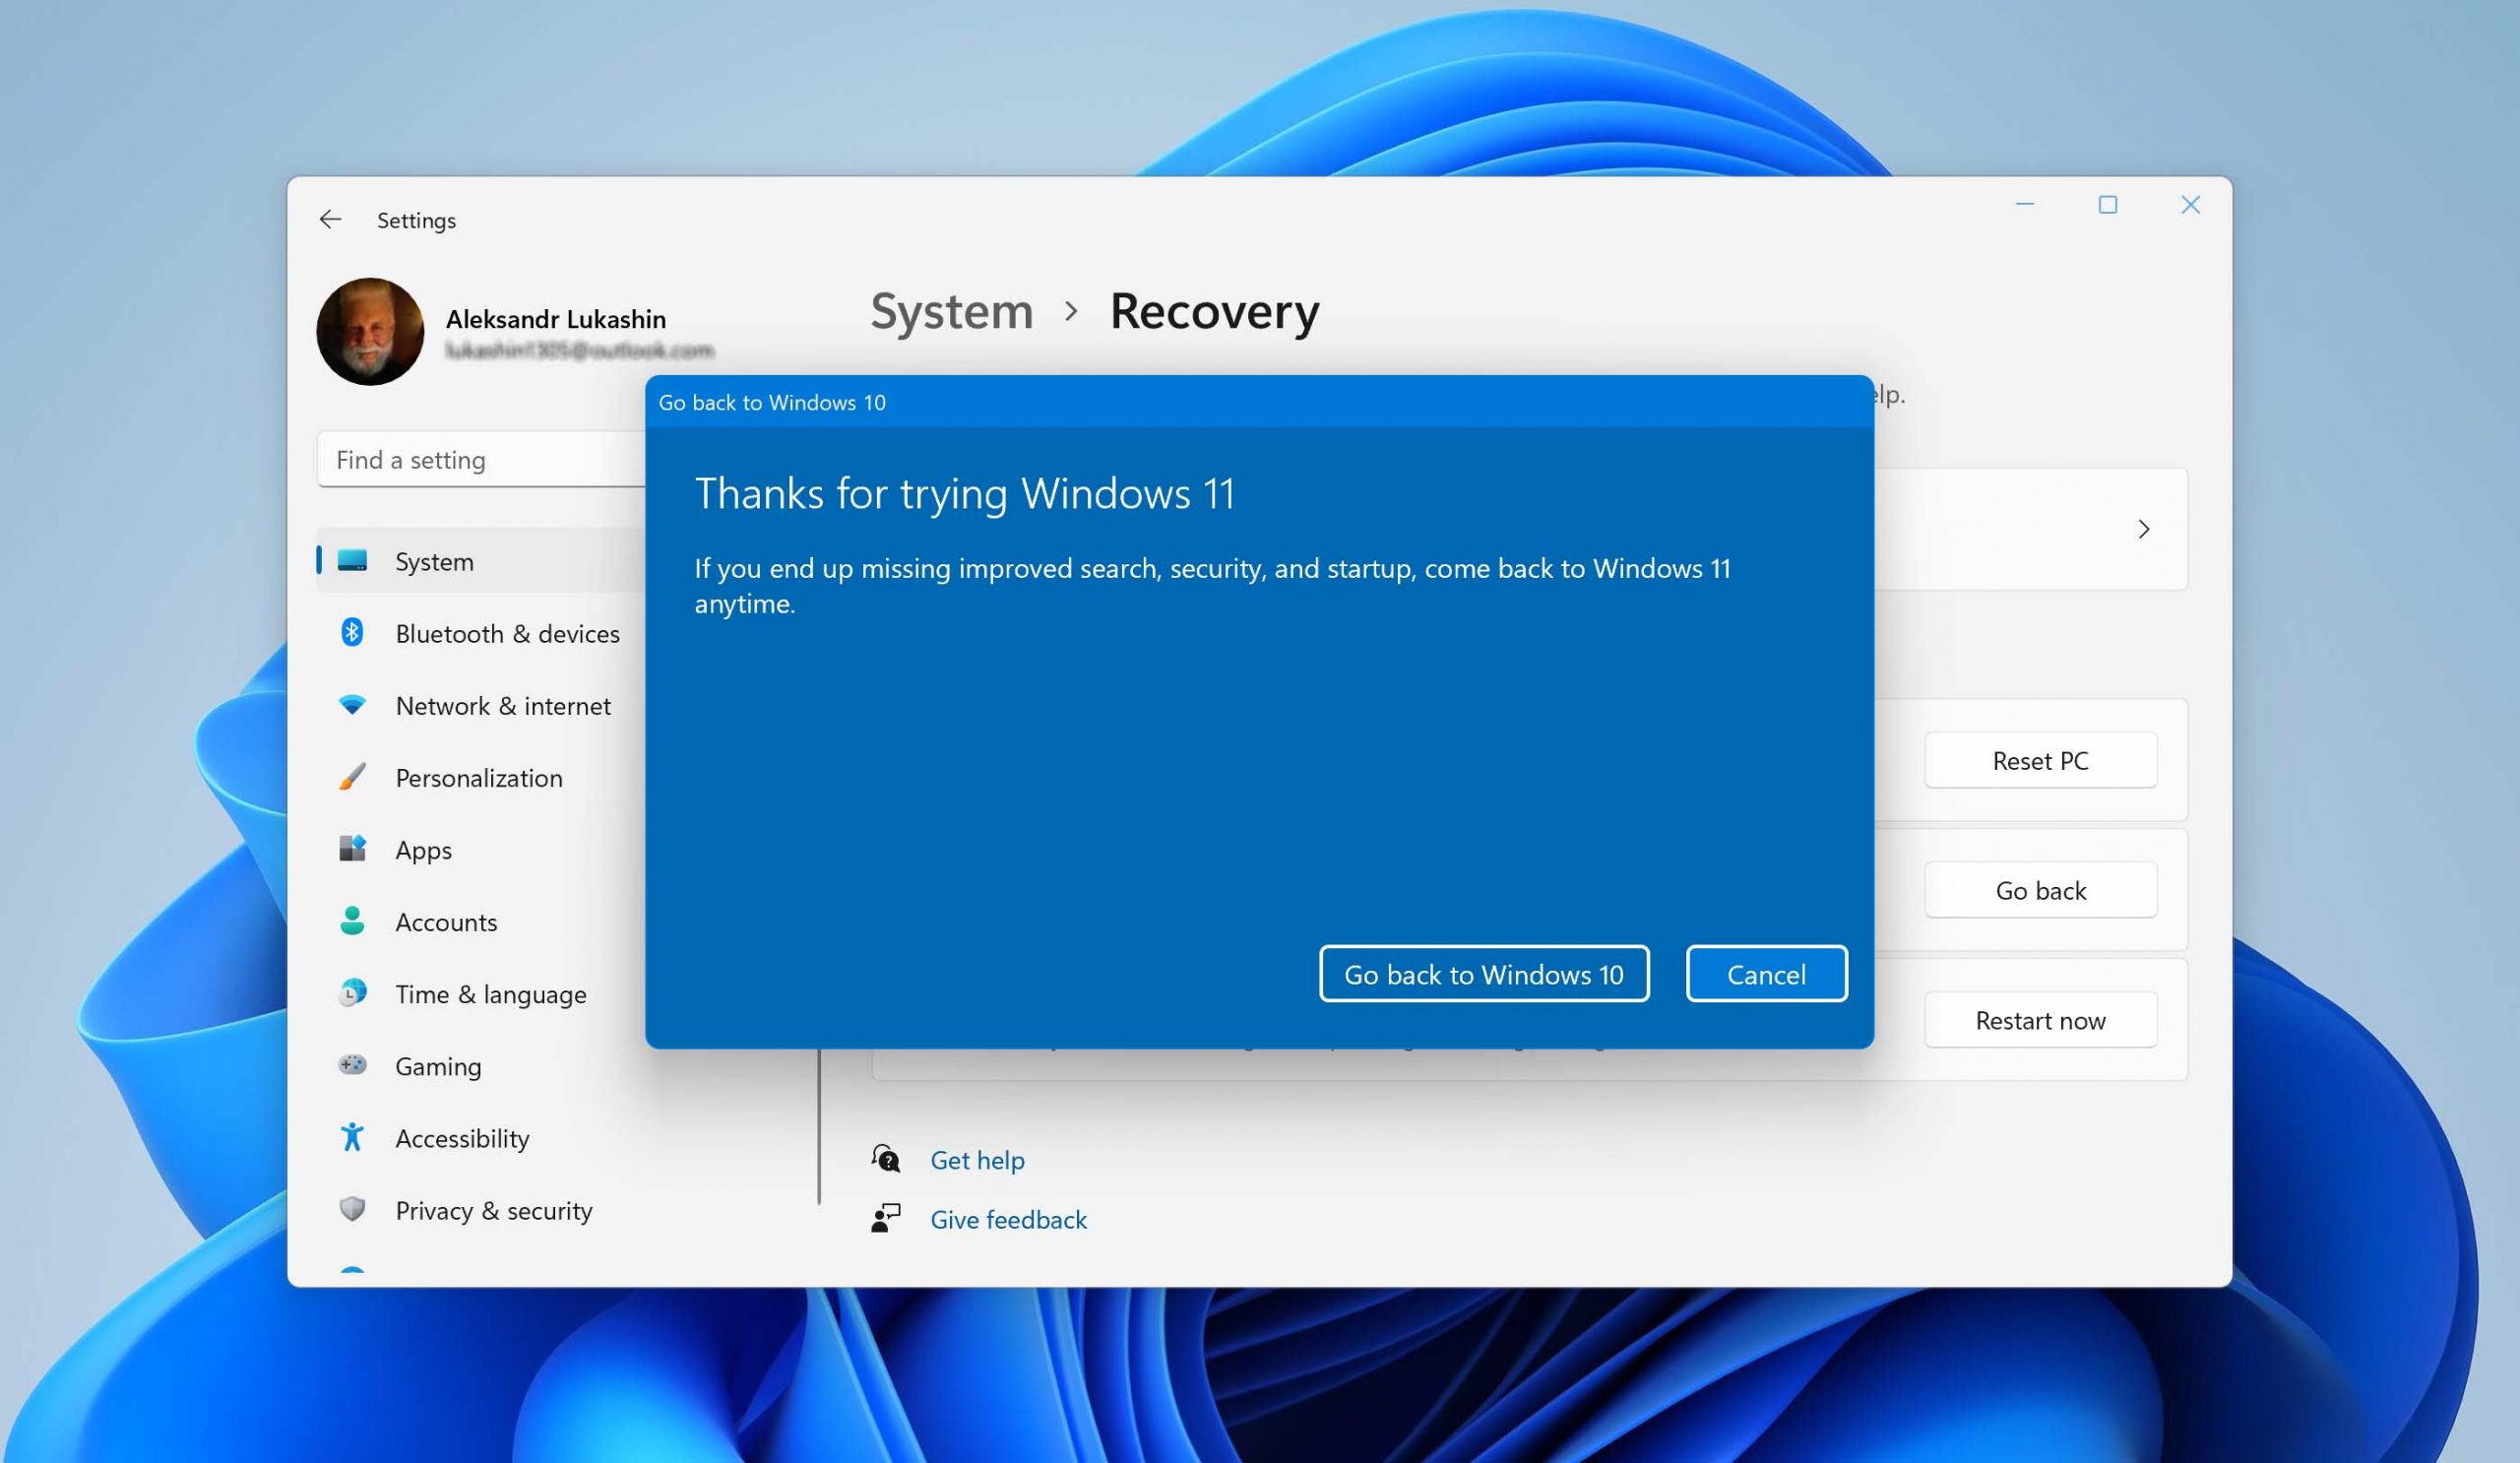This screenshot has height=1463, width=2520.
Task: Click the Restart now button
Action: (2040, 1020)
